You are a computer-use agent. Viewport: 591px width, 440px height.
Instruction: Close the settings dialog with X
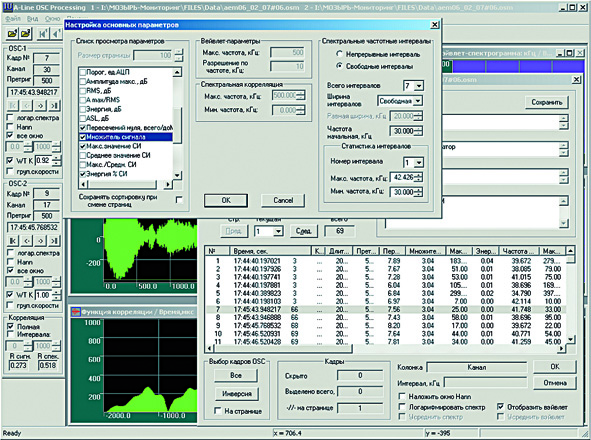click(435, 25)
